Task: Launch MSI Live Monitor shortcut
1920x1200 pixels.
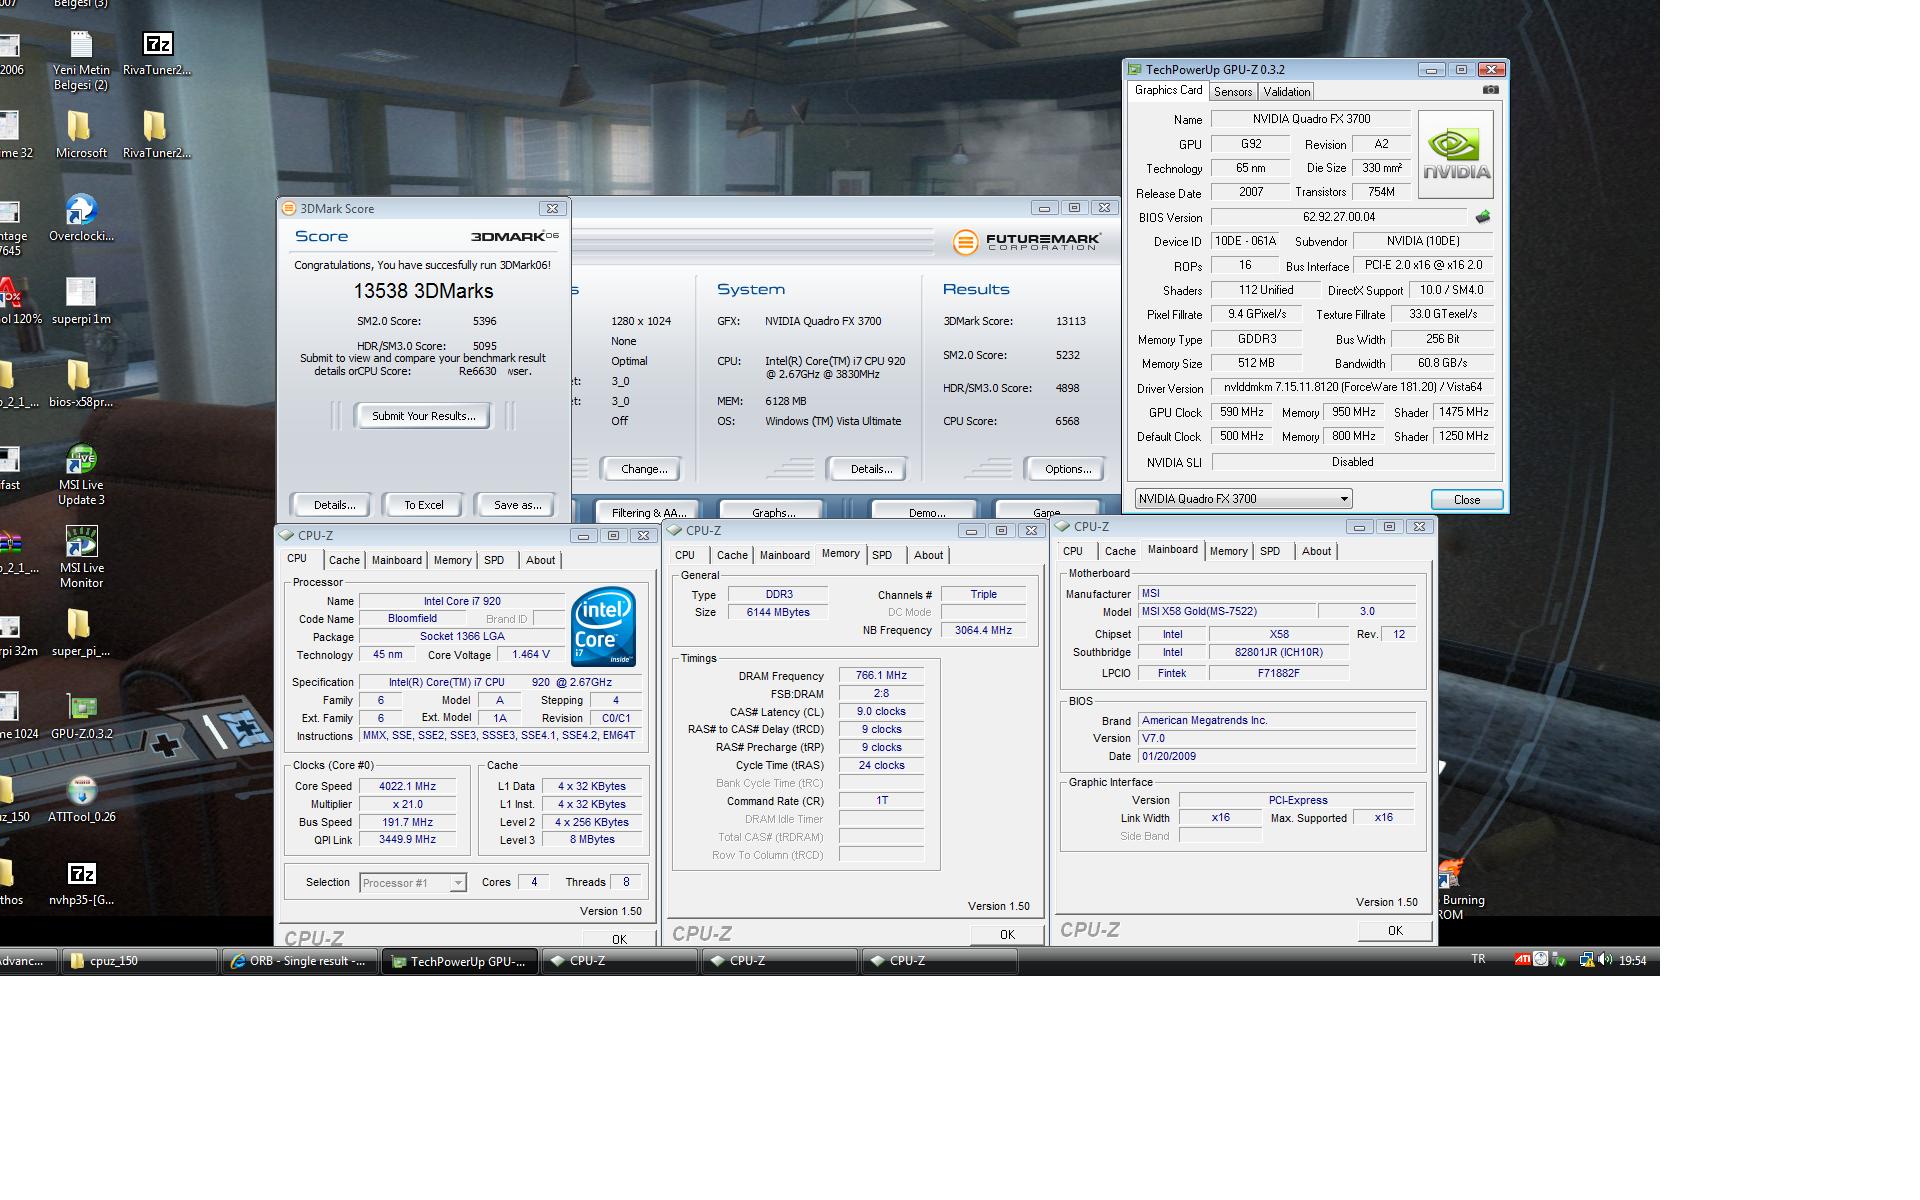Action: (81, 558)
